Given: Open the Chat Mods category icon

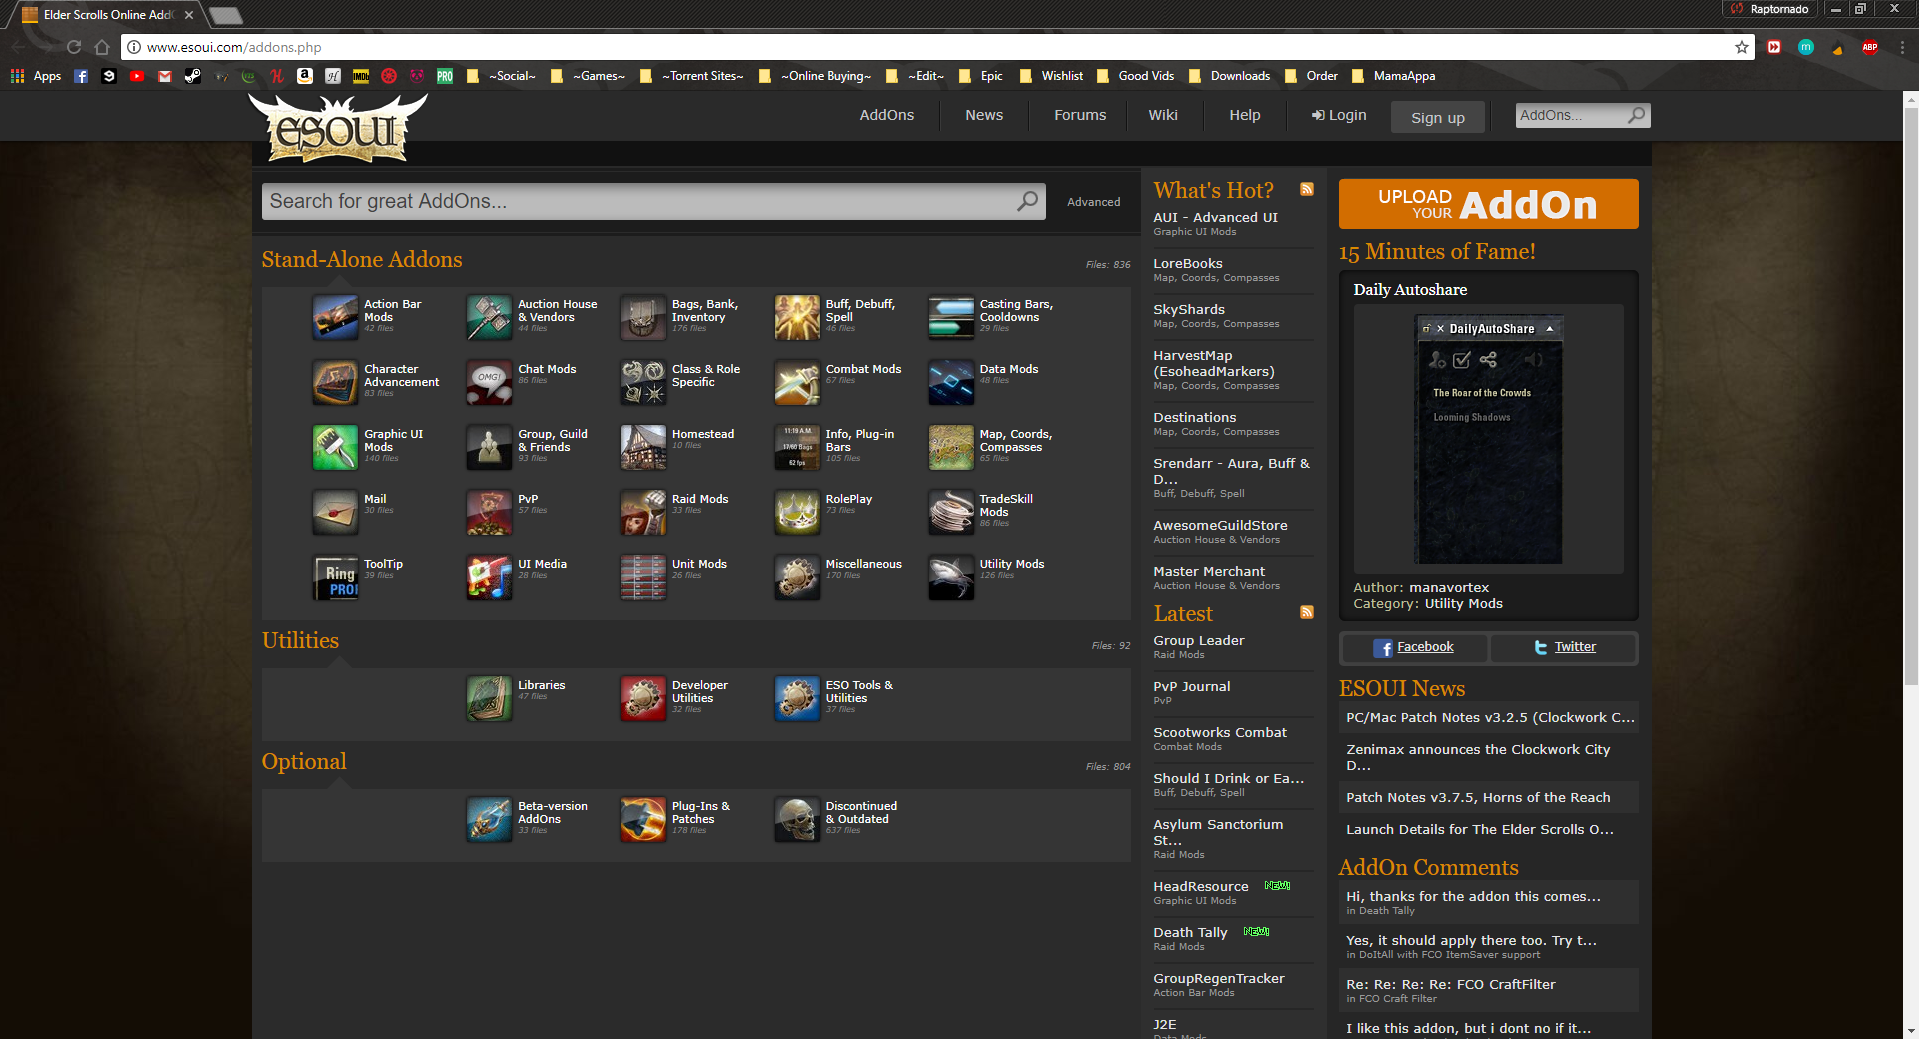Looking at the screenshot, I should point(489,383).
